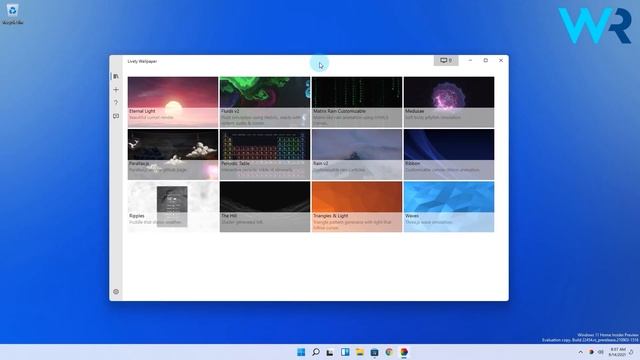
Task: Expand the system tray hidden icons chevron
Action: [580, 352]
